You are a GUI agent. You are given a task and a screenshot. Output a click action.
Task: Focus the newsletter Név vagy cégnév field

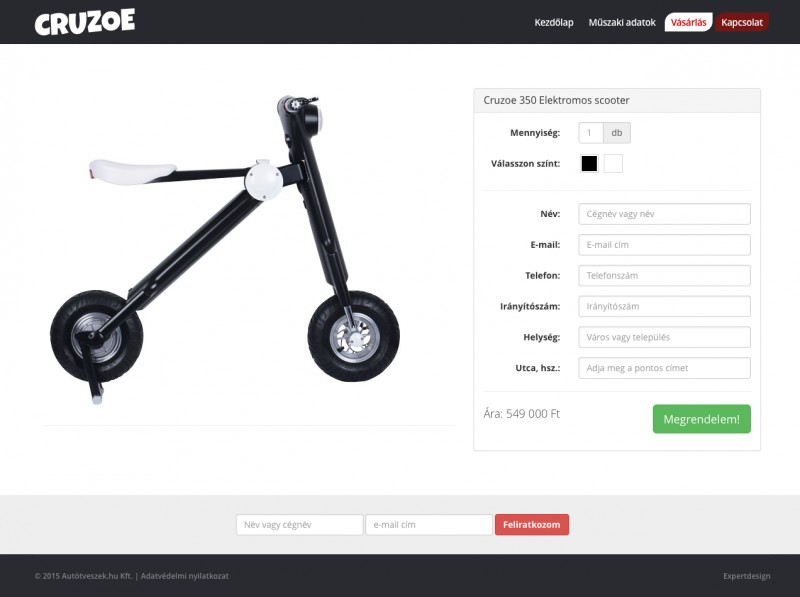pyautogui.click(x=299, y=525)
